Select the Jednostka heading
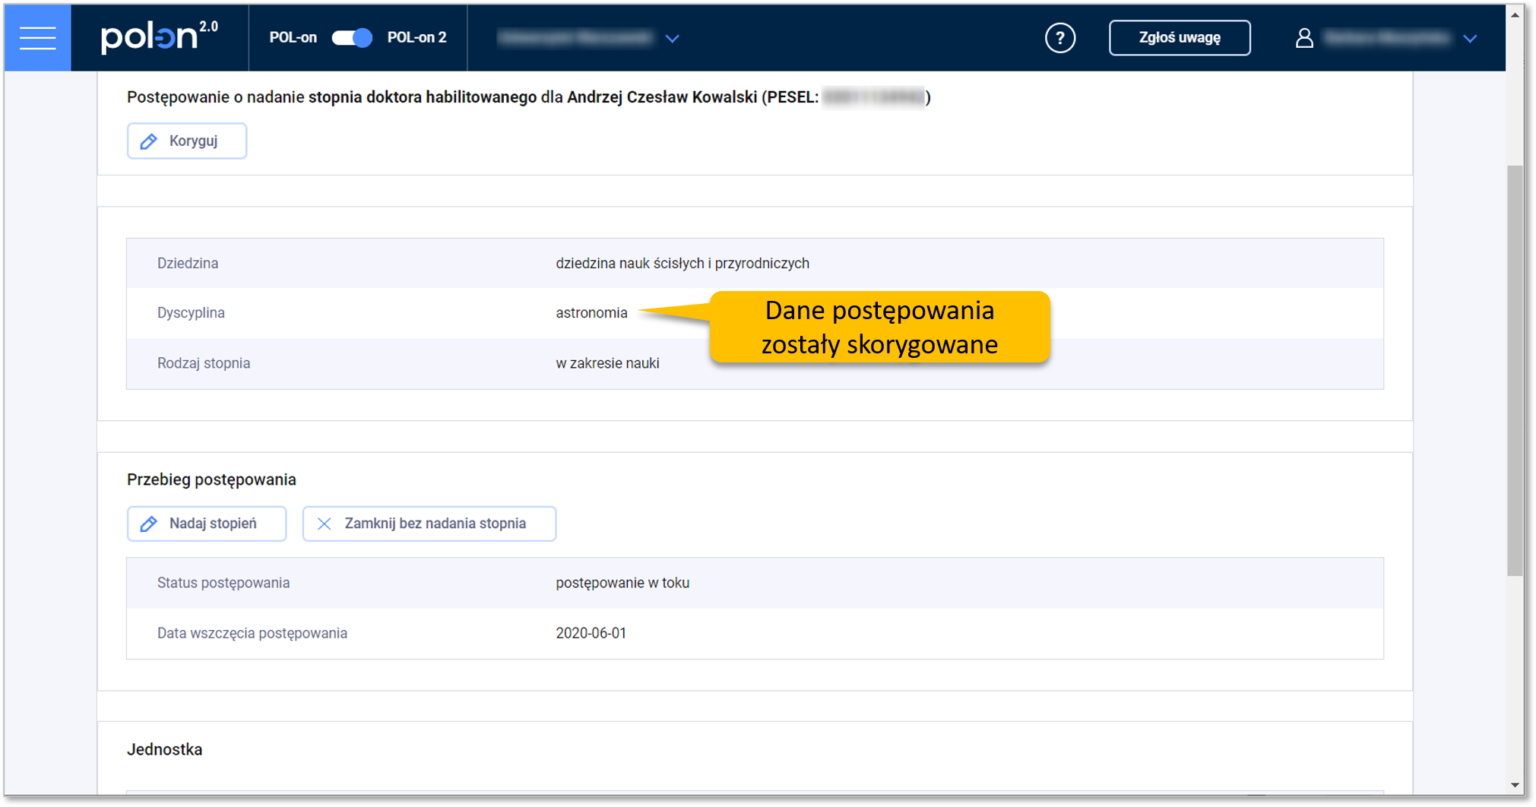Image resolution: width=1536 pixels, height=807 pixels. point(165,750)
